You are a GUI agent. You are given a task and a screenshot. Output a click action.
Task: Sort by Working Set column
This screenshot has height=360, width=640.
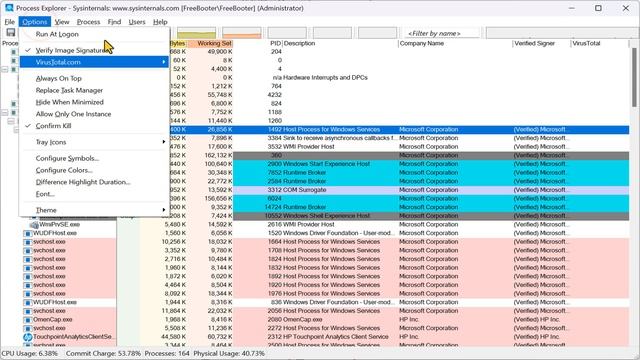(x=211, y=43)
